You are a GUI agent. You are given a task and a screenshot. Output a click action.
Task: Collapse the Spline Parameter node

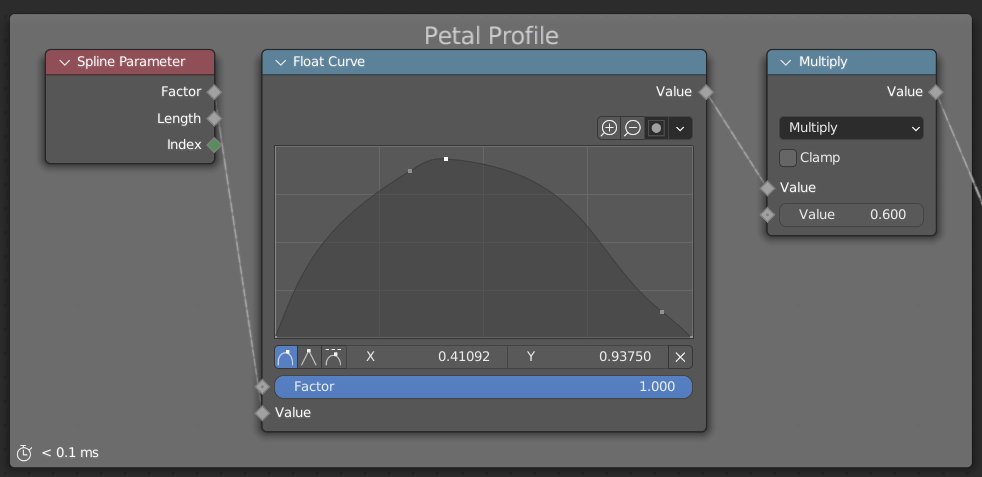pos(64,62)
